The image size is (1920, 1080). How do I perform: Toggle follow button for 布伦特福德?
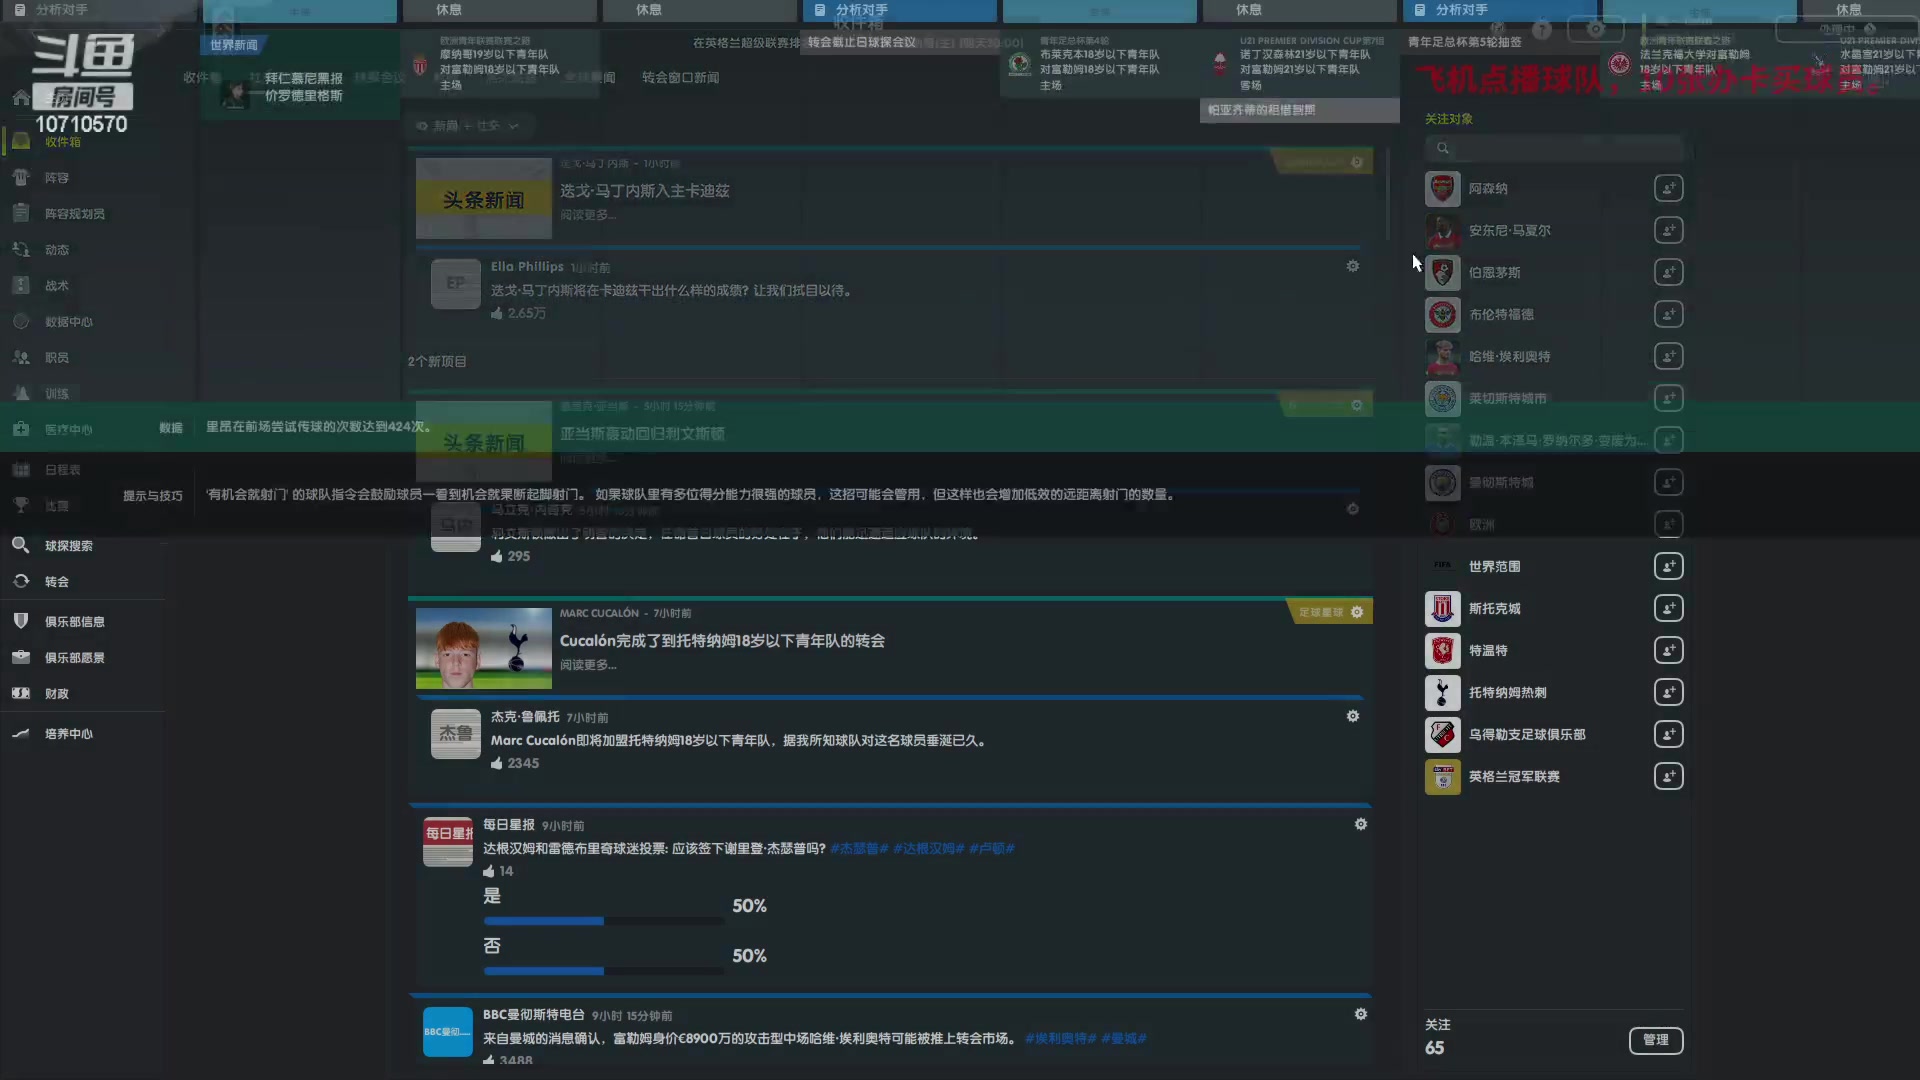pos(1668,314)
